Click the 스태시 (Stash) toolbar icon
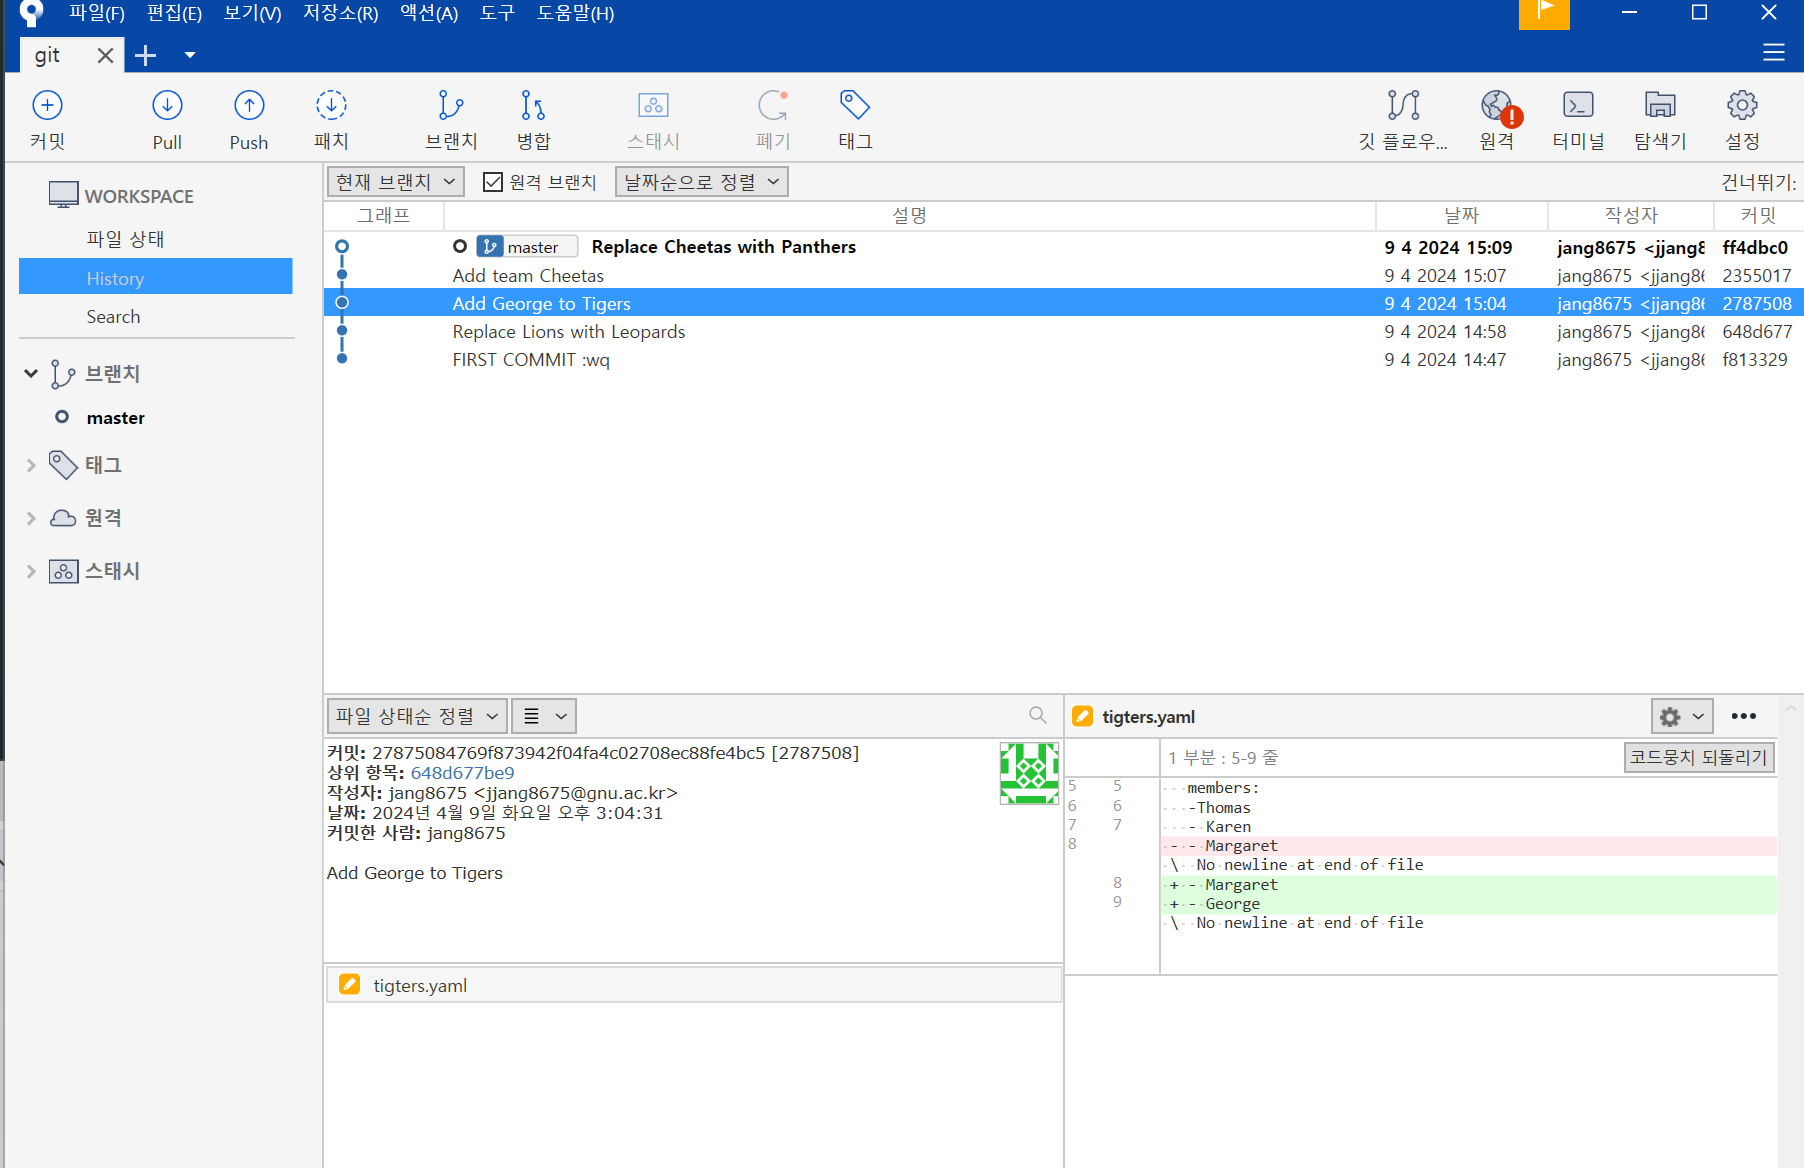The height and width of the screenshot is (1168, 1804). pyautogui.click(x=653, y=118)
